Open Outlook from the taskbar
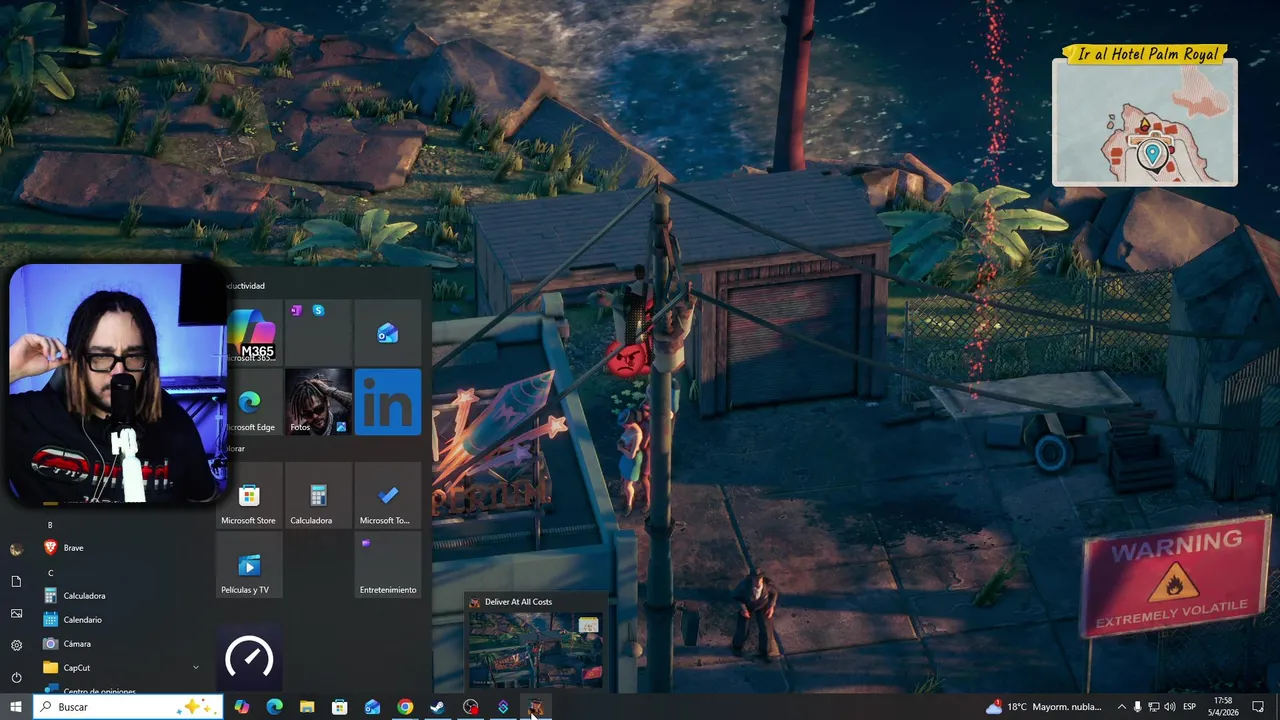The image size is (1280, 720). (x=372, y=707)
